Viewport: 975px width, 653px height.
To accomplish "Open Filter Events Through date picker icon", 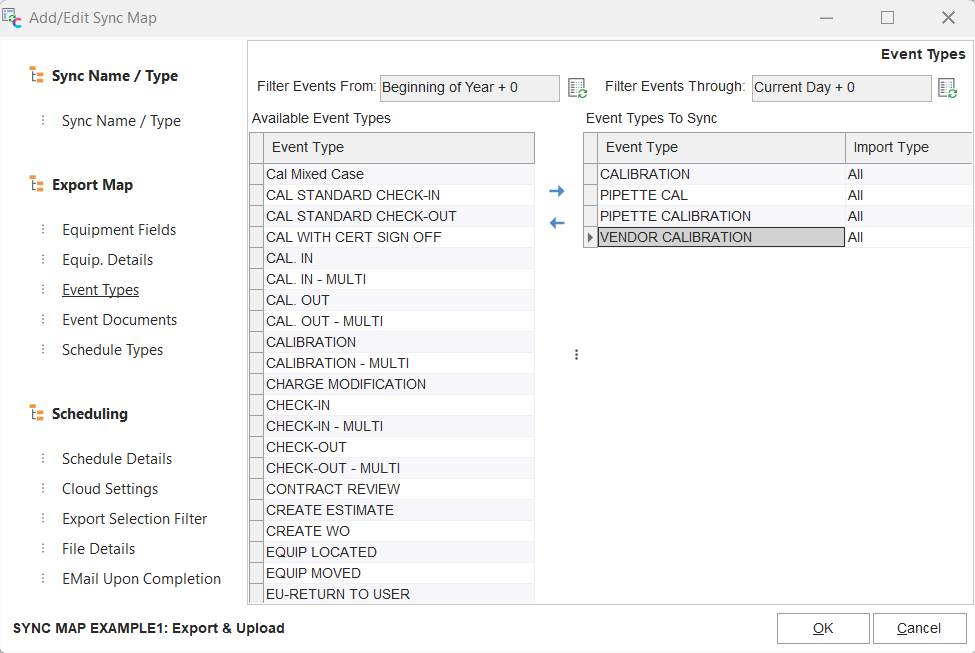I will coord(947,88).
